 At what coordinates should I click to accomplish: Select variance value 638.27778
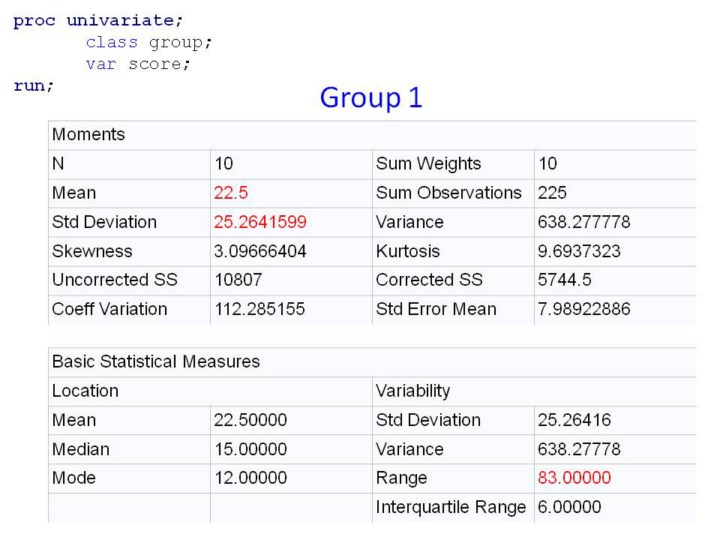click(x=579, y=450)
